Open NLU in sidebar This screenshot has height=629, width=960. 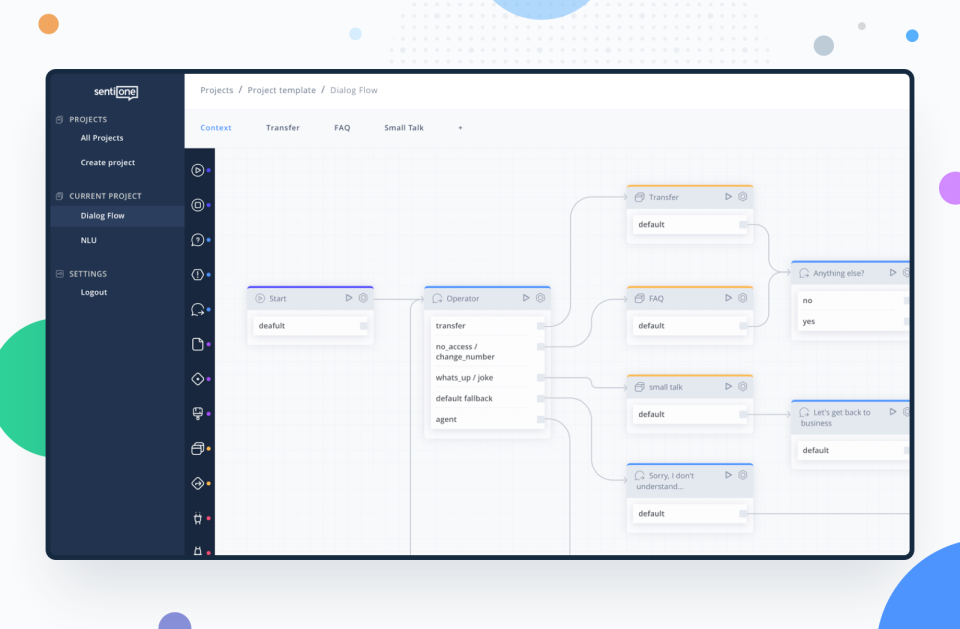point(88,240)
